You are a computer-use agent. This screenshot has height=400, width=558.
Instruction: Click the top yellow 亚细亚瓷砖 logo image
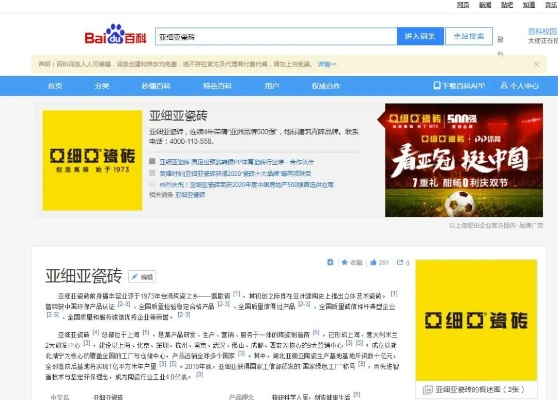click(x=92, y=160)
